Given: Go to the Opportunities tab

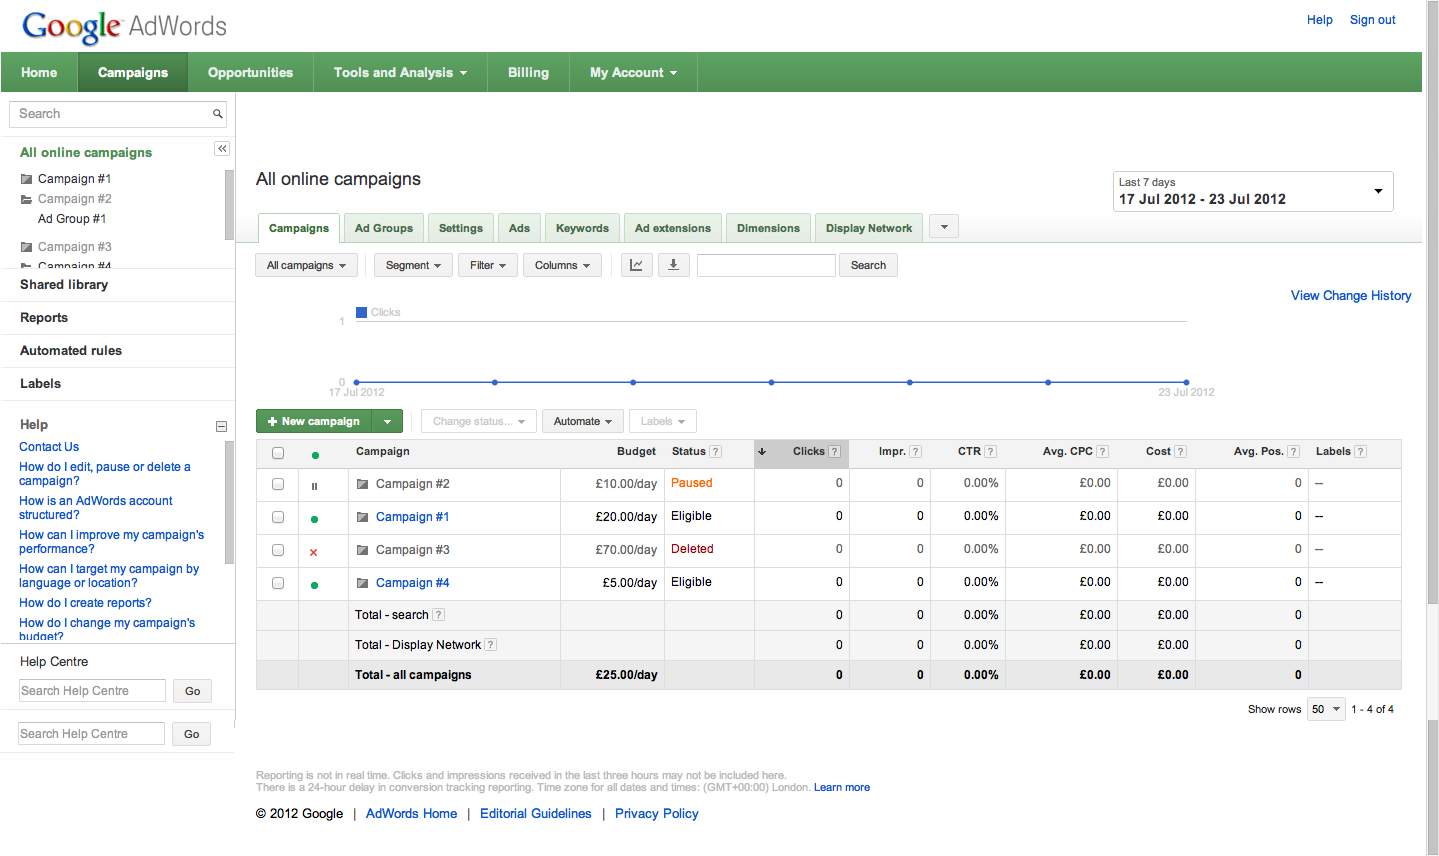Looking at the screenshot, I should pyautogui.click(x=250, y=72).
